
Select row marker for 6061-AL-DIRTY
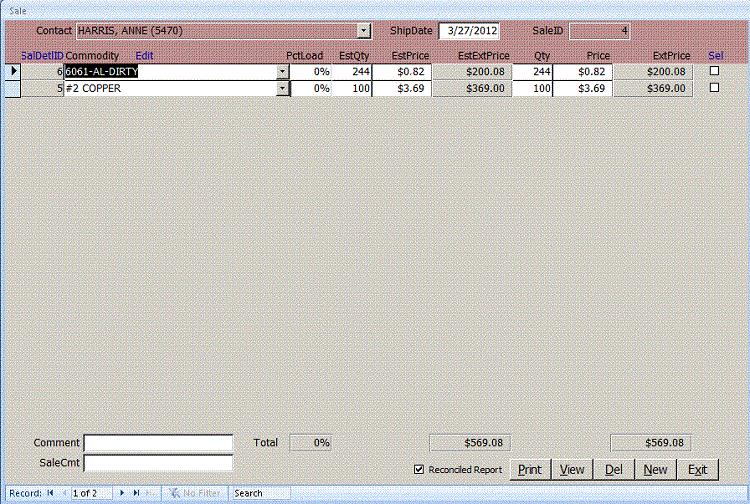coord(13,72)
